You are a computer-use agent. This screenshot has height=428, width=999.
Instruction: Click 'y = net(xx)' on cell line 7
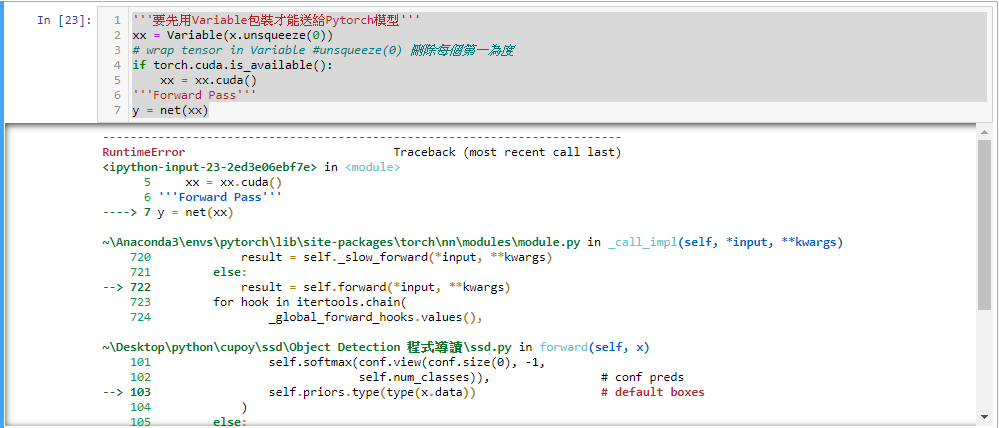170,111
